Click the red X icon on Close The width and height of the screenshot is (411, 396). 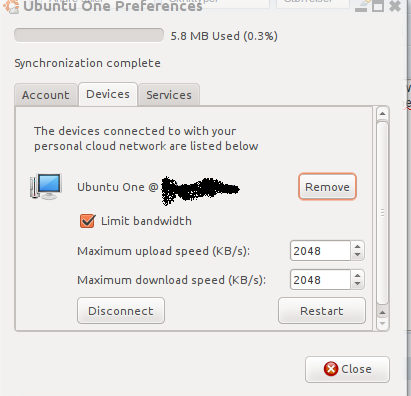331,369
